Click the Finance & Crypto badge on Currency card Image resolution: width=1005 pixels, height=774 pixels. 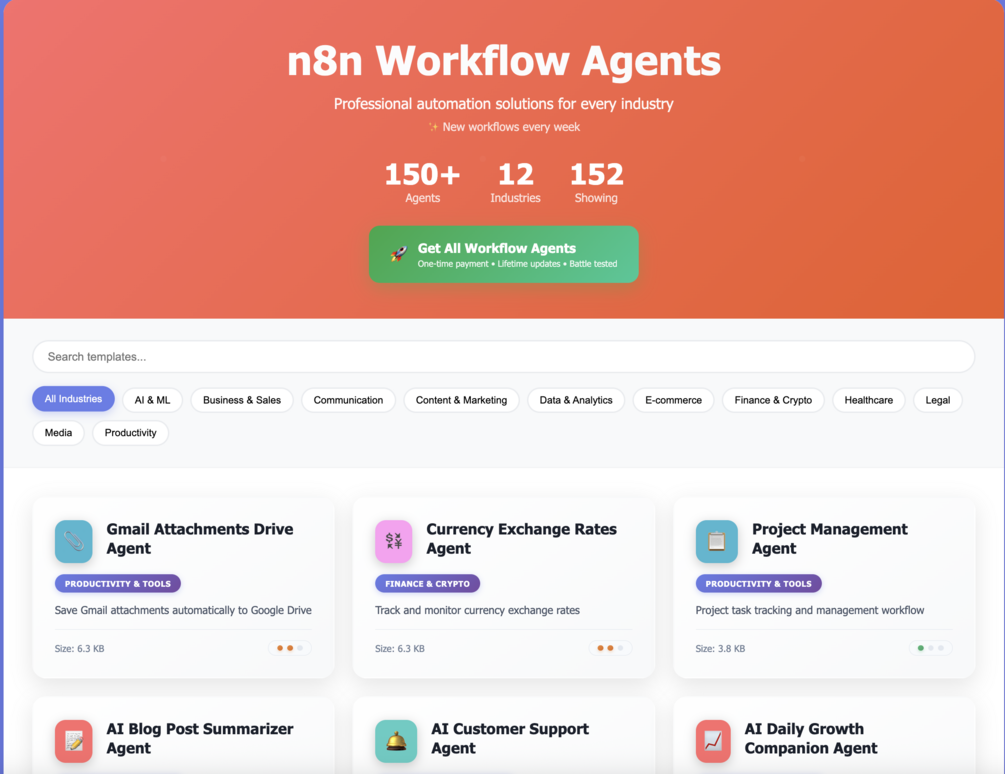click(428, 584)
